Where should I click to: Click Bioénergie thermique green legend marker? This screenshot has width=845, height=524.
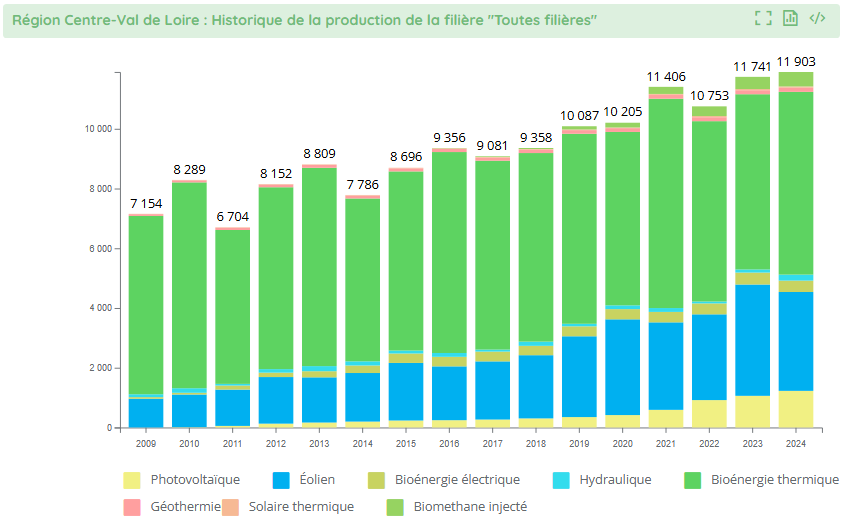(692, 480)
